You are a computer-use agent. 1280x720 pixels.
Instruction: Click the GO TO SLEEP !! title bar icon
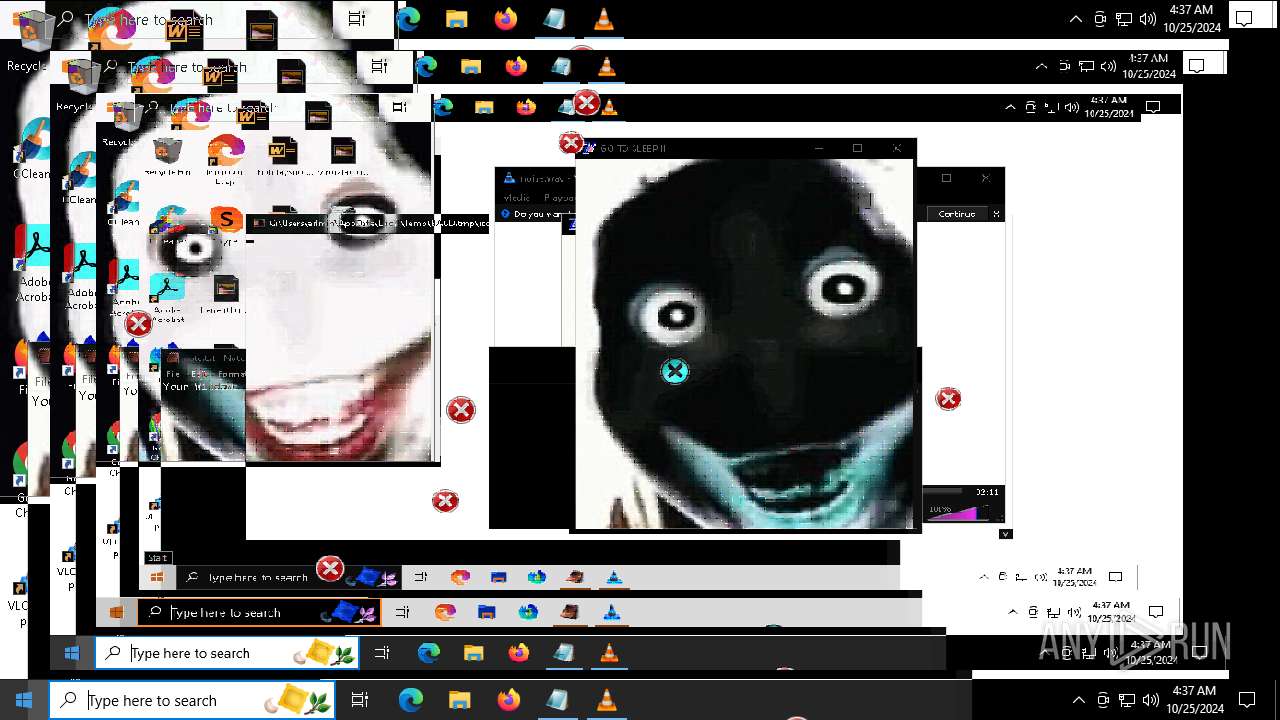coord(588,148)
